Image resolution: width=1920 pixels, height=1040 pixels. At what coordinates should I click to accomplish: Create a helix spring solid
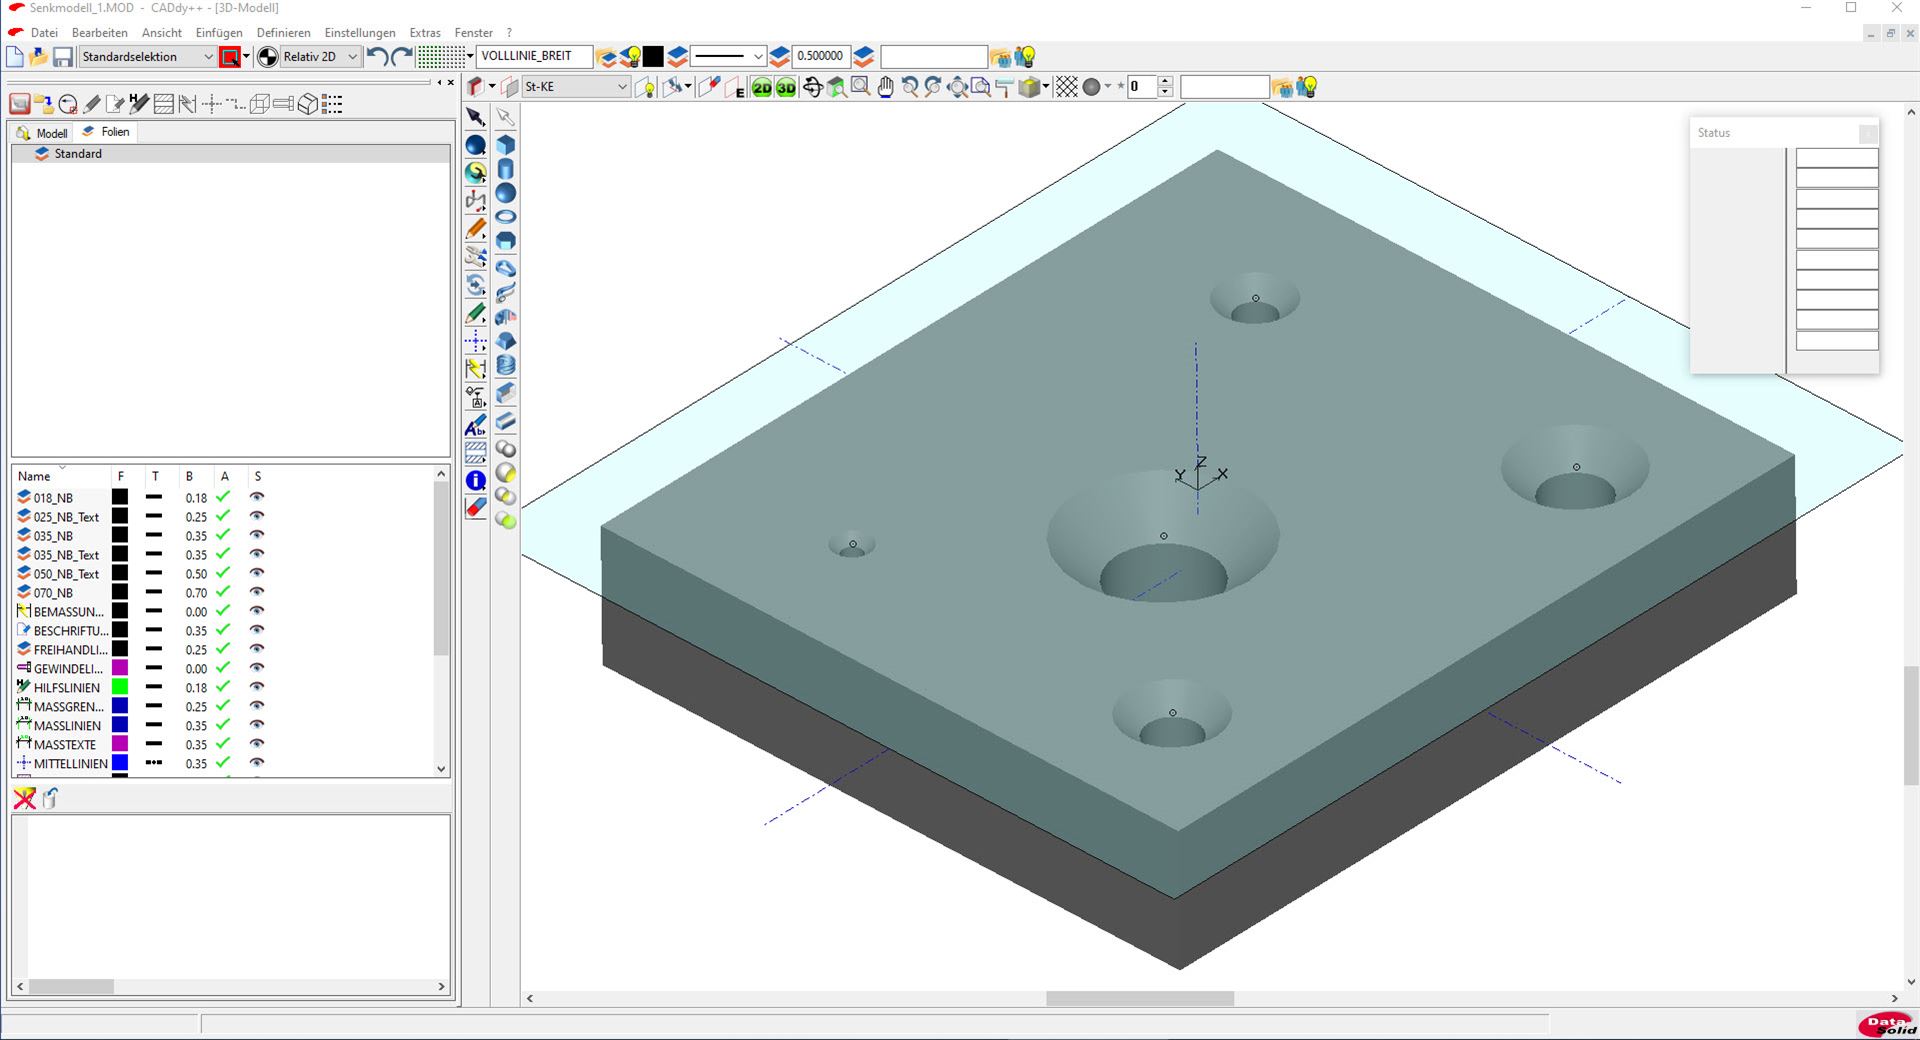click(x=506, y=366)
